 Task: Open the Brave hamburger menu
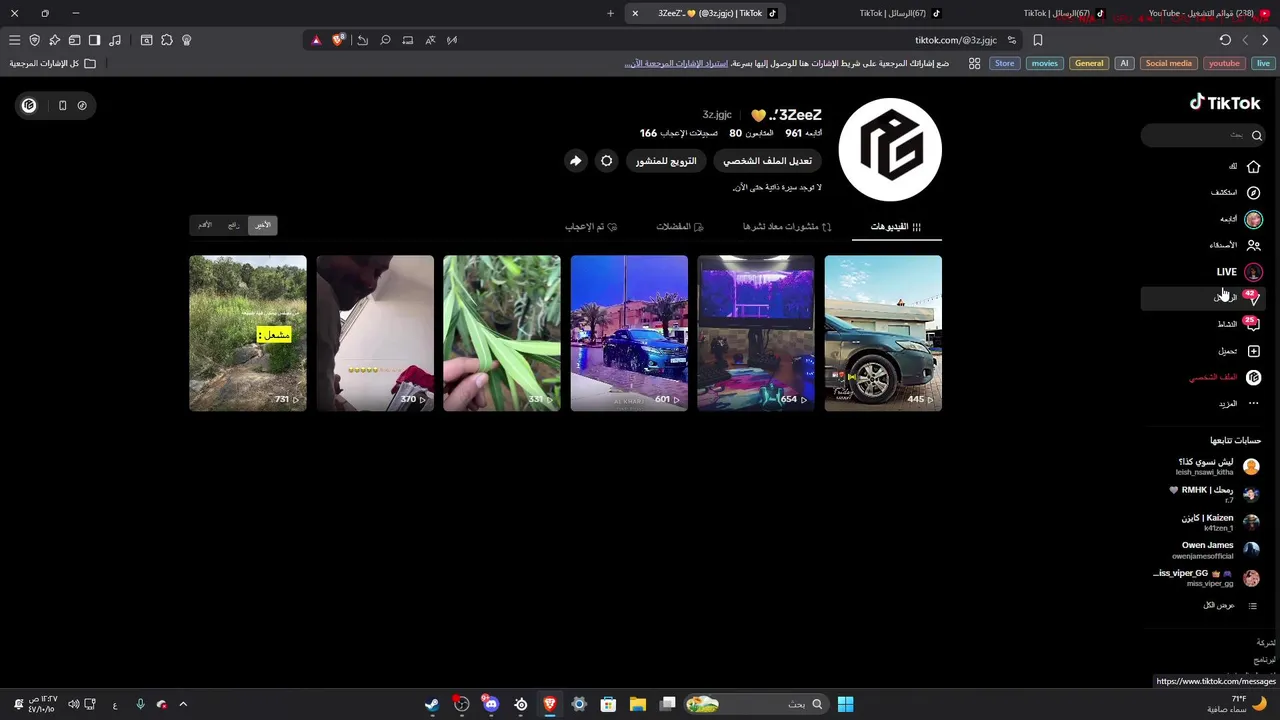click(x=14, y=40)
